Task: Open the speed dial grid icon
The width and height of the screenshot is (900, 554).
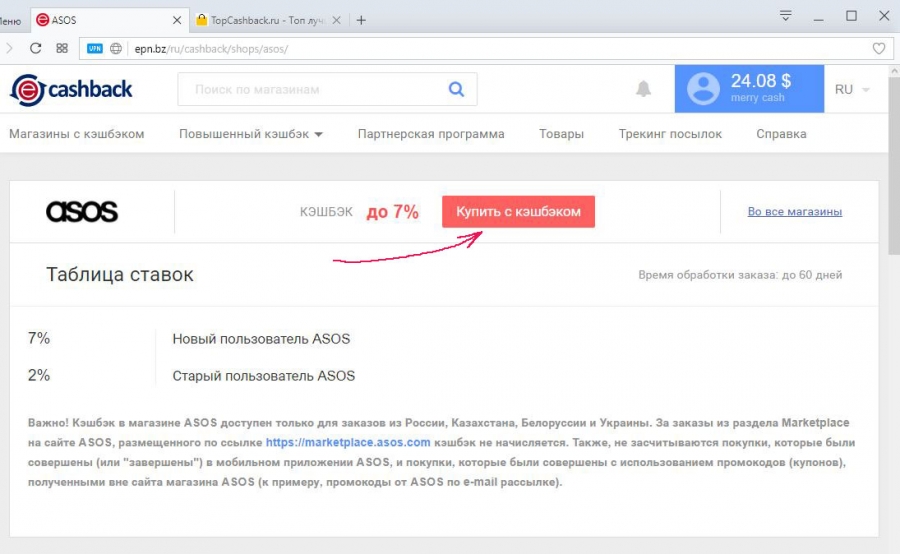Action: [62, 49]
